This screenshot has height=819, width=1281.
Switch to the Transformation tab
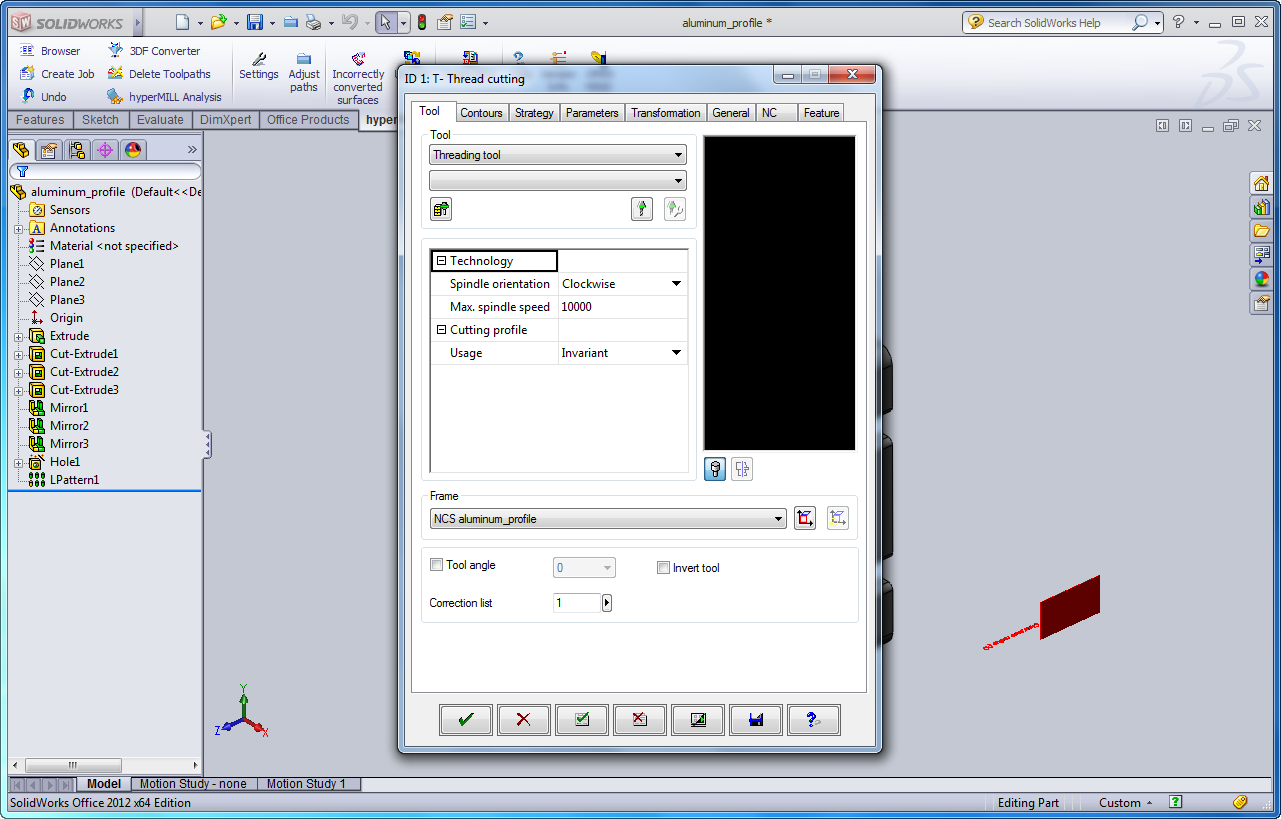[x=666, y=113]
